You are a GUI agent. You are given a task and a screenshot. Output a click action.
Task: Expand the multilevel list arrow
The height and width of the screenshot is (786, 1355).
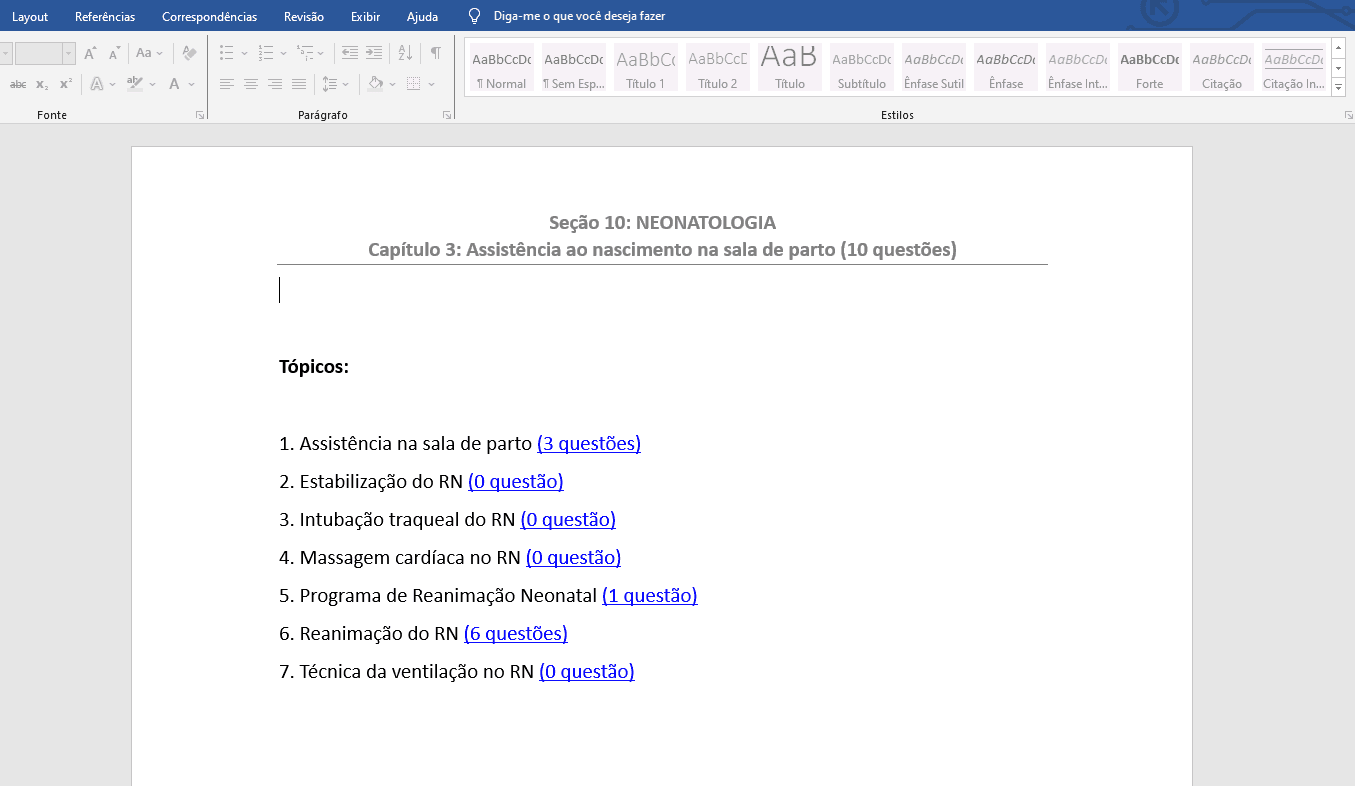(322, 53)
